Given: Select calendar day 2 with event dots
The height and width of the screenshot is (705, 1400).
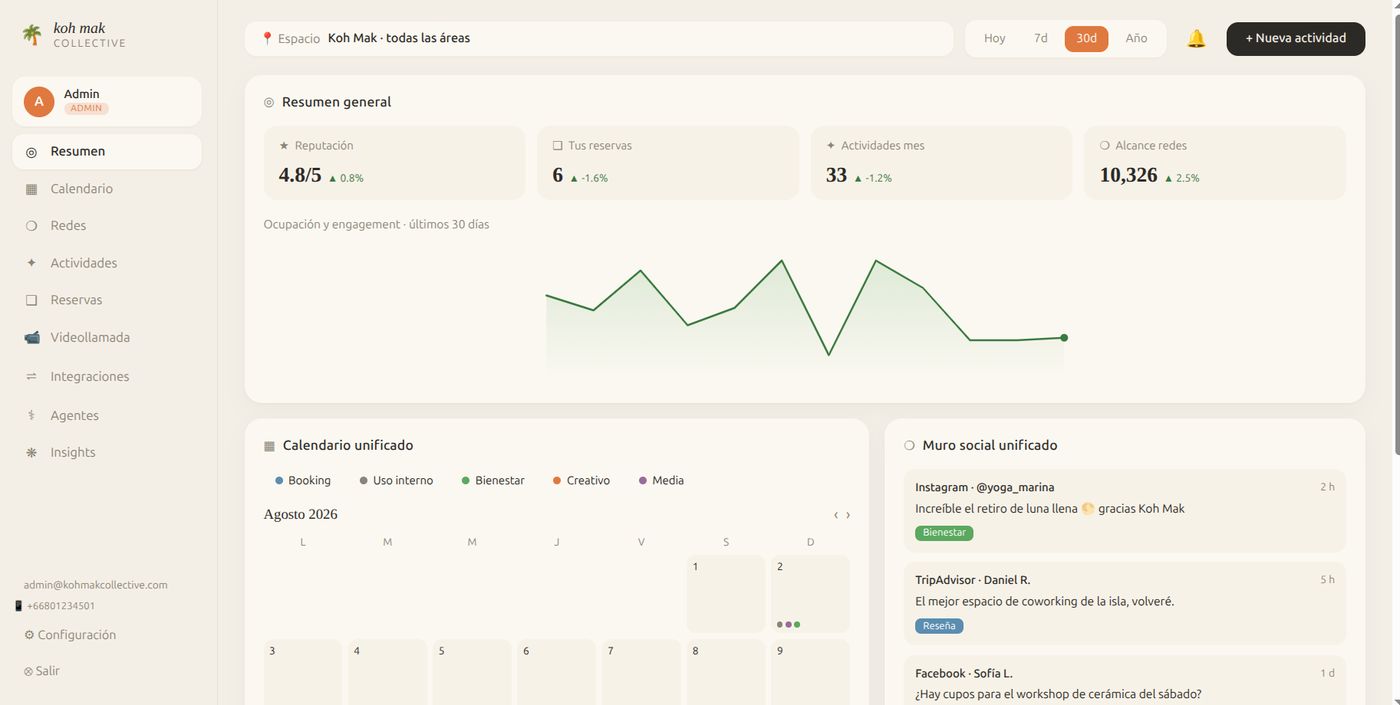Looking at the screenshot, I should 810,594.
